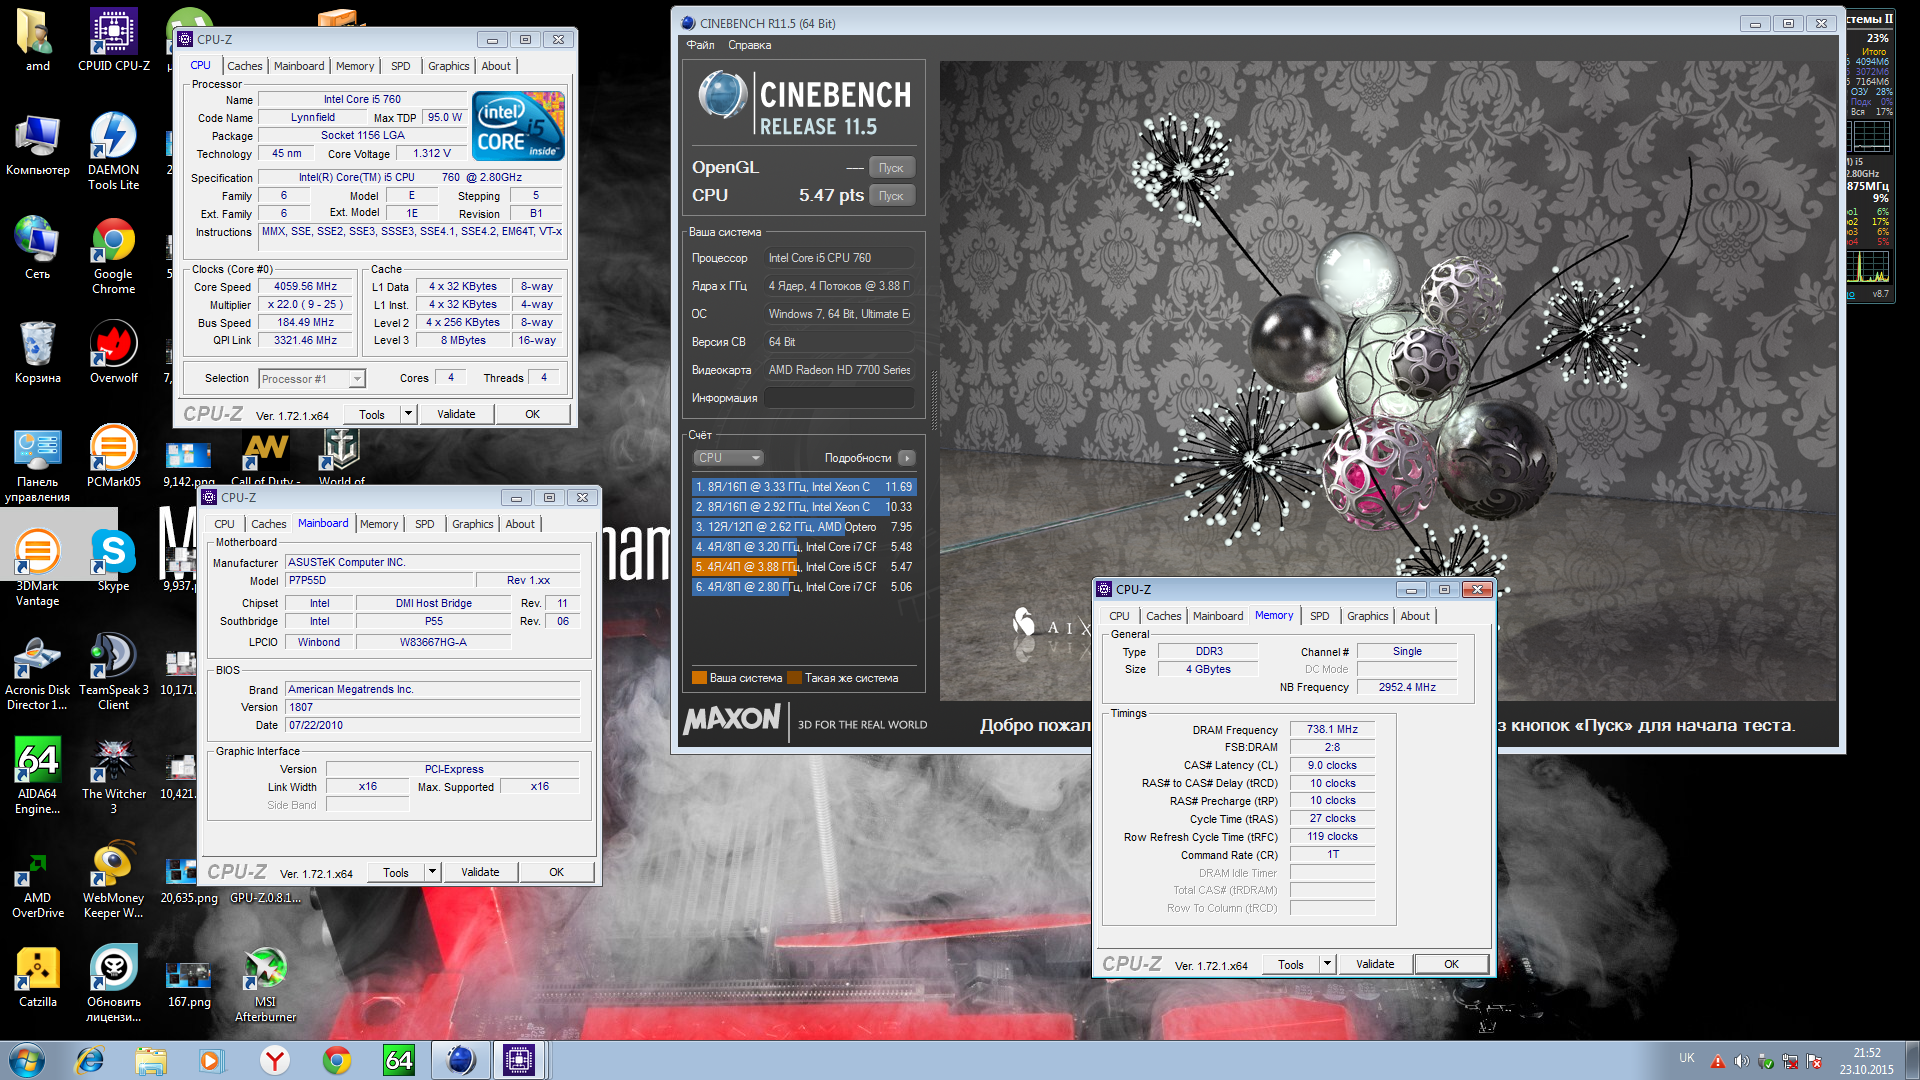The height and width of the screenshot is (1080, 1920).
Task: Click OK in Memory CPU-Z window
Action: (x=1451, y=964)
